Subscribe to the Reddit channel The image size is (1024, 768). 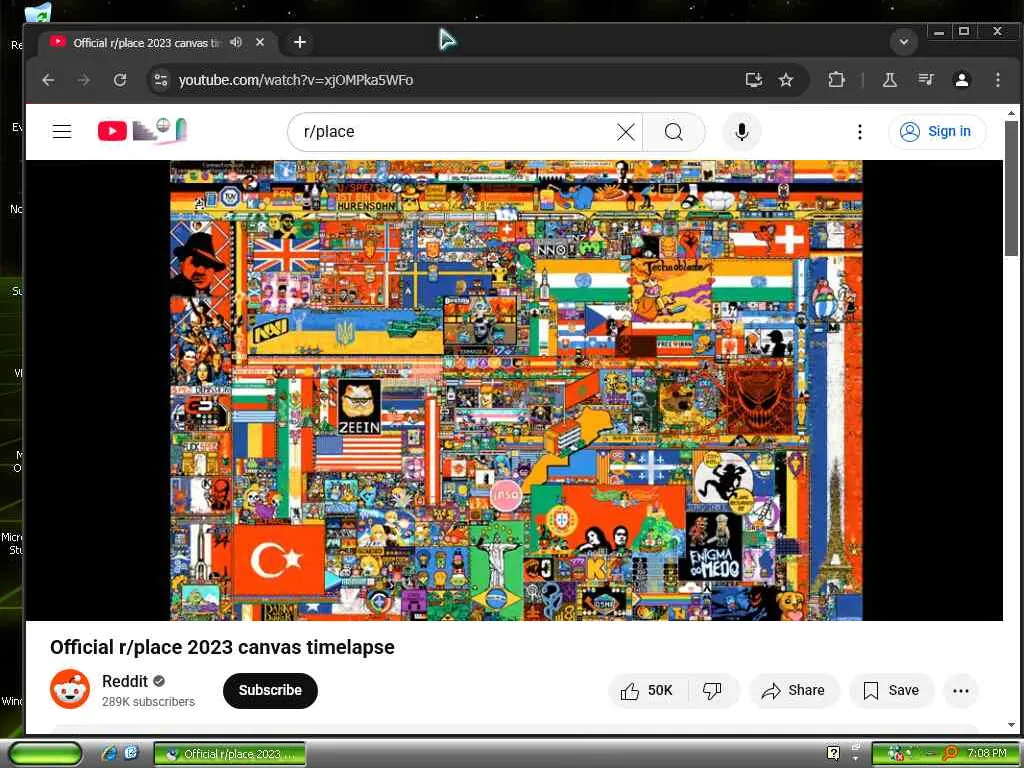270,690
